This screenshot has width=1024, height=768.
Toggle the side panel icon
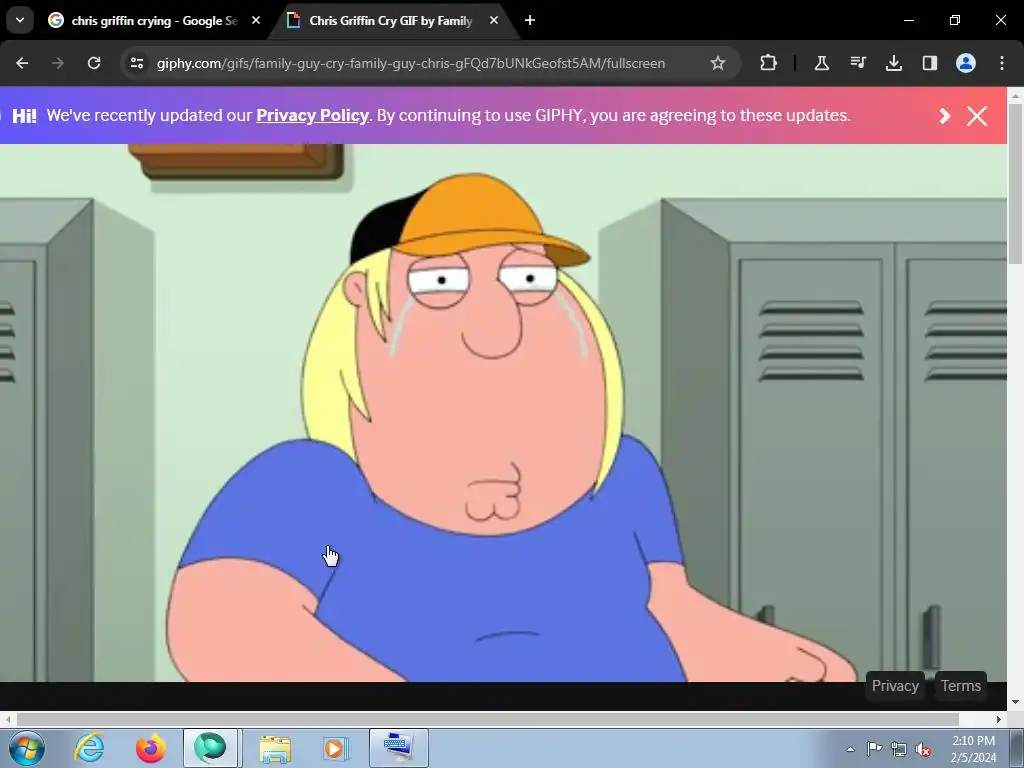point(930,63)
